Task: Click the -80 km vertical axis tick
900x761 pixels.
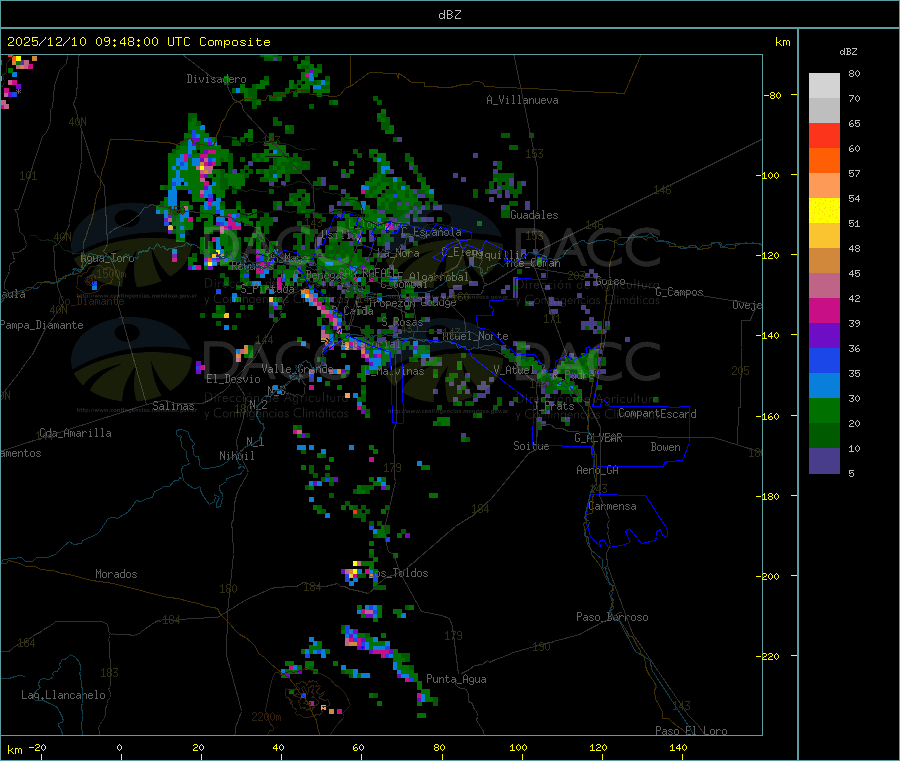Action: [772, 95]
